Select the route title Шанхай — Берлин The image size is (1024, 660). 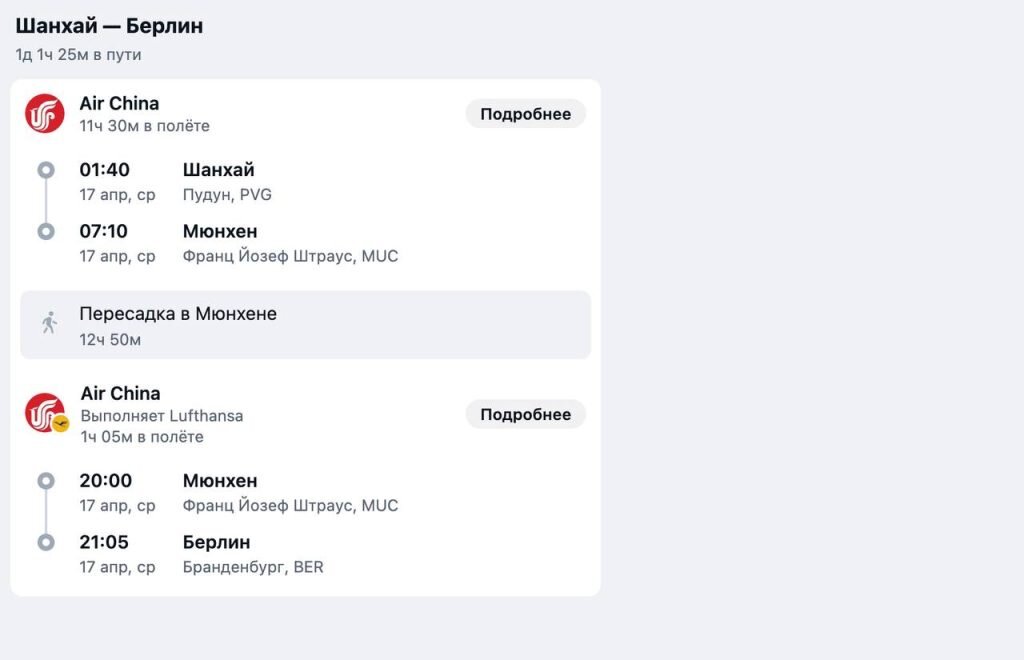point(108,25)
